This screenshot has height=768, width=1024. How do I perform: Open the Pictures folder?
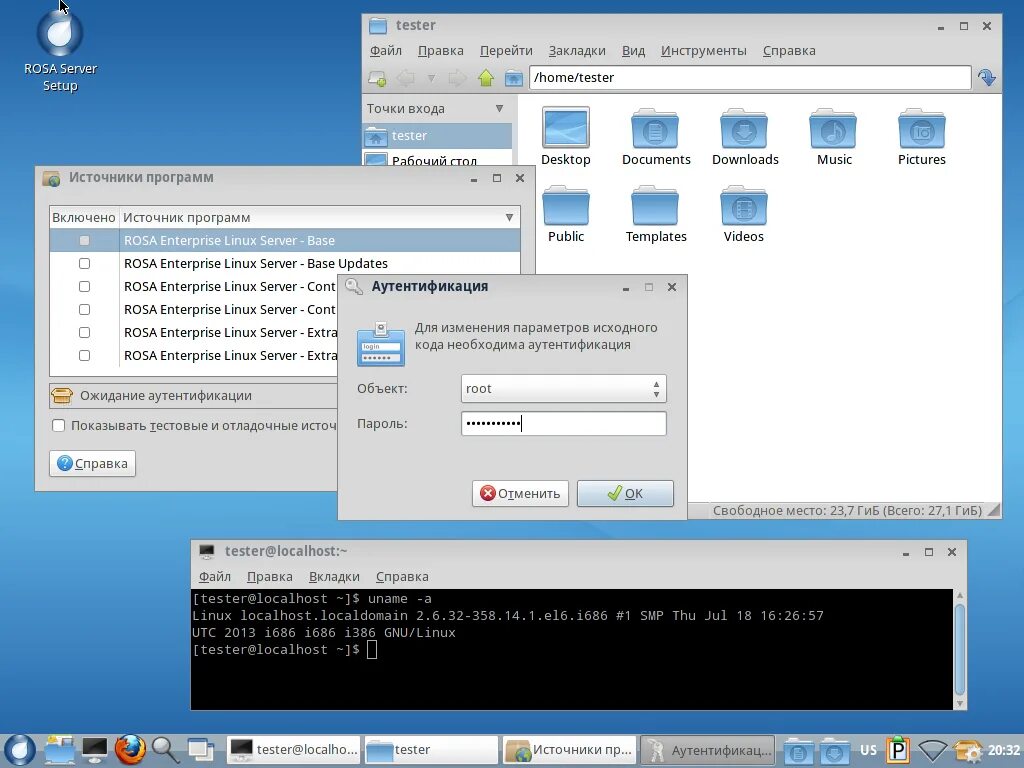click(921, 136)
